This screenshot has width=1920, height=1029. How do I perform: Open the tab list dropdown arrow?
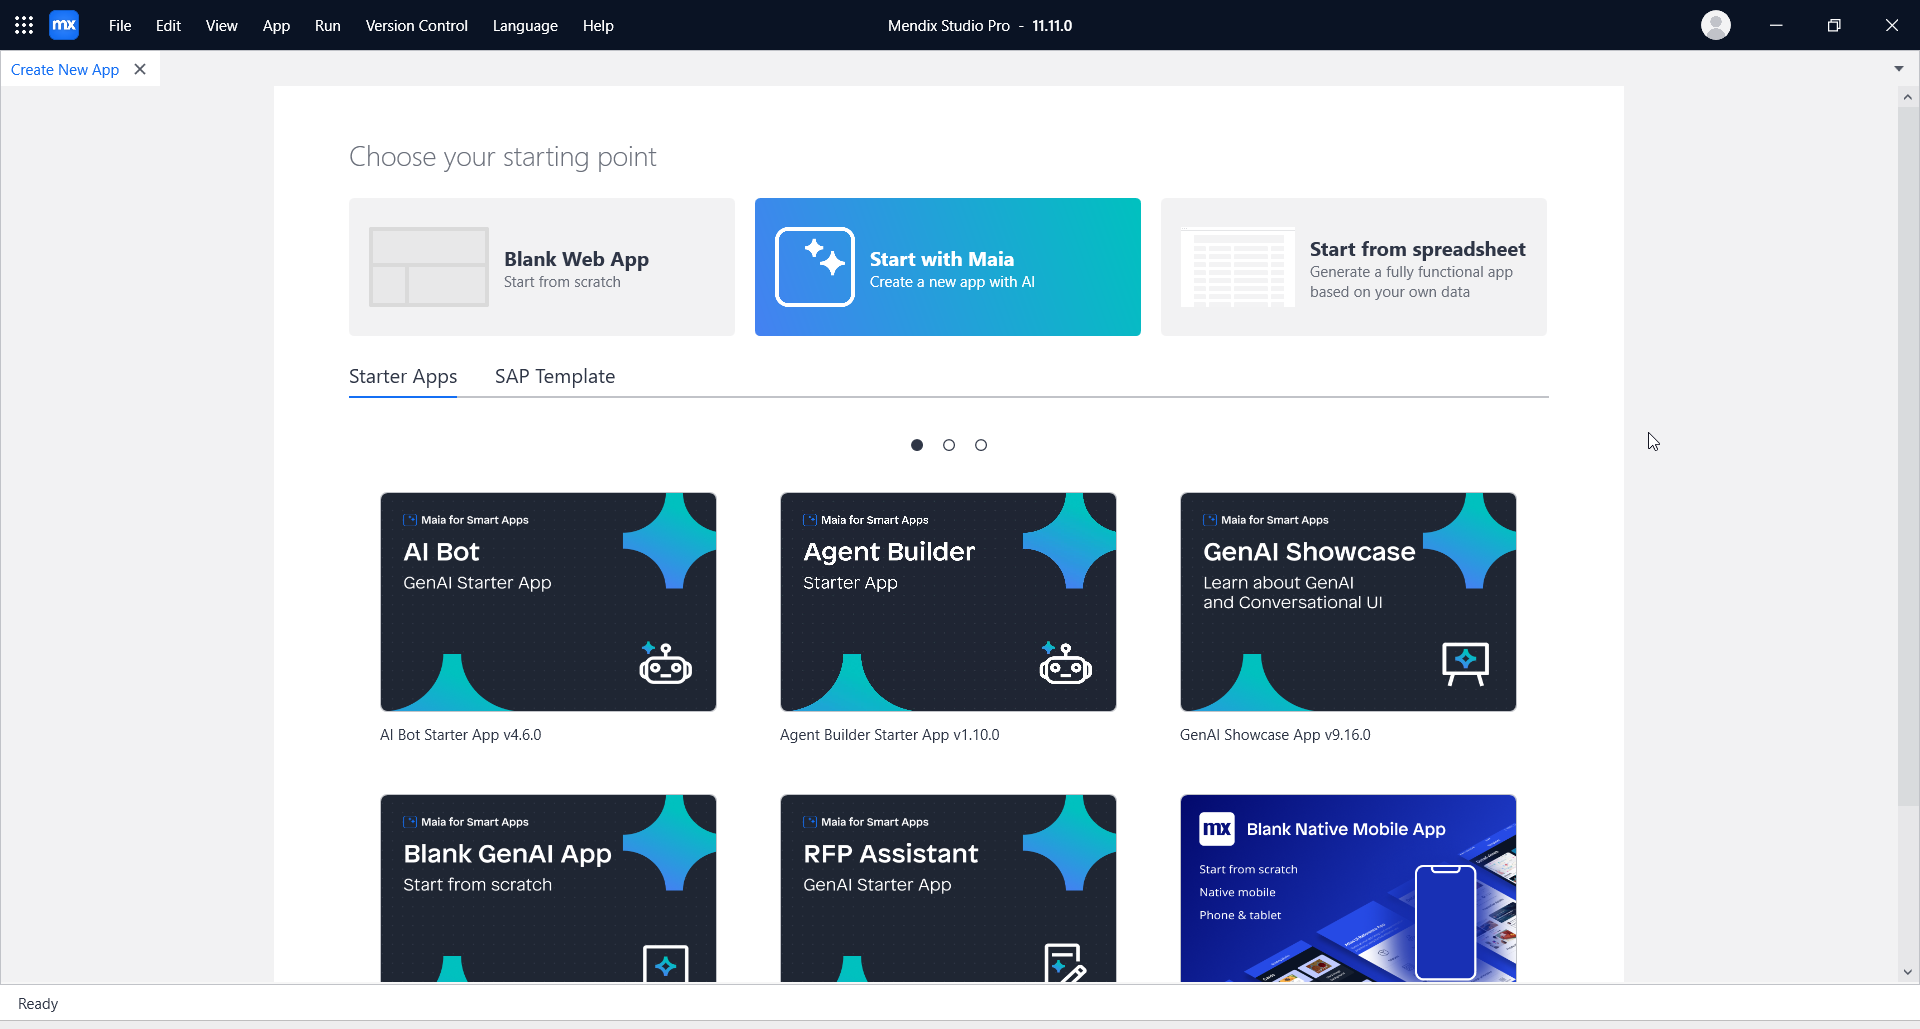coord(1899,69)
